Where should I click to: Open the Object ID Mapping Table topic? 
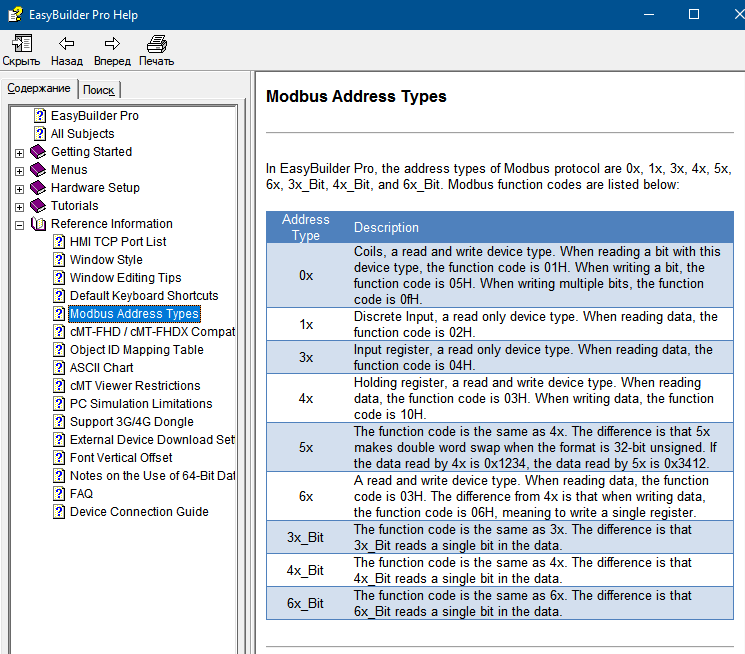[x=136, y=350]
